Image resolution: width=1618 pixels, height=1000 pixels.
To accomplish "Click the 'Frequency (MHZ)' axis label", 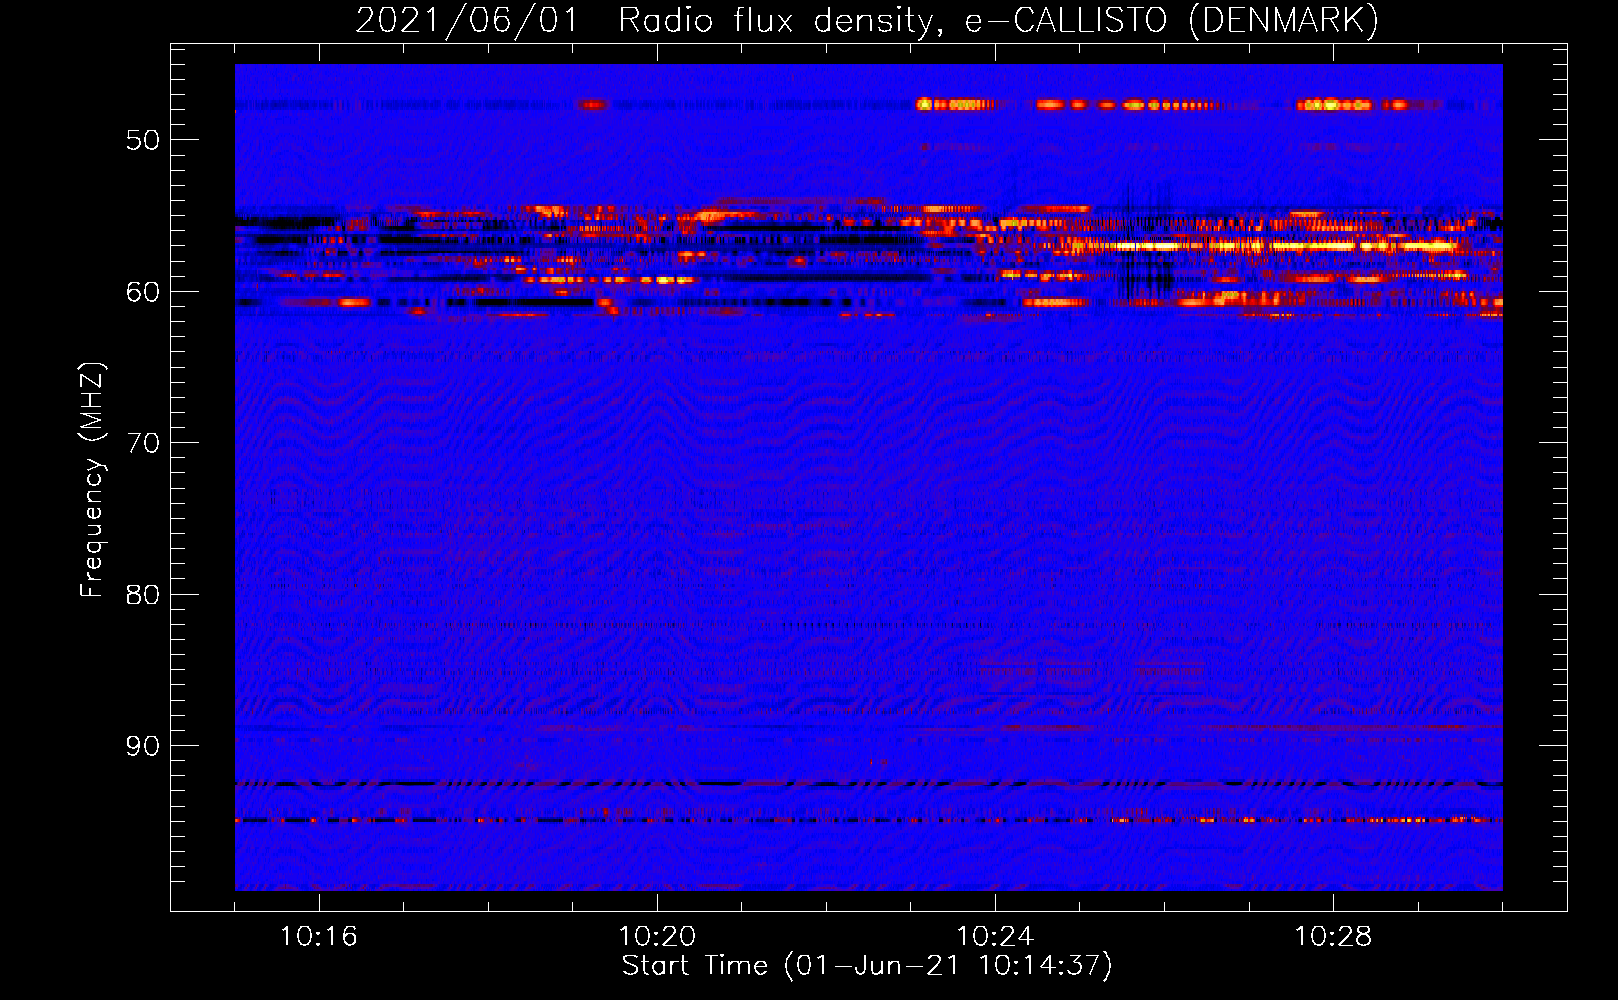I will point(92,480).
